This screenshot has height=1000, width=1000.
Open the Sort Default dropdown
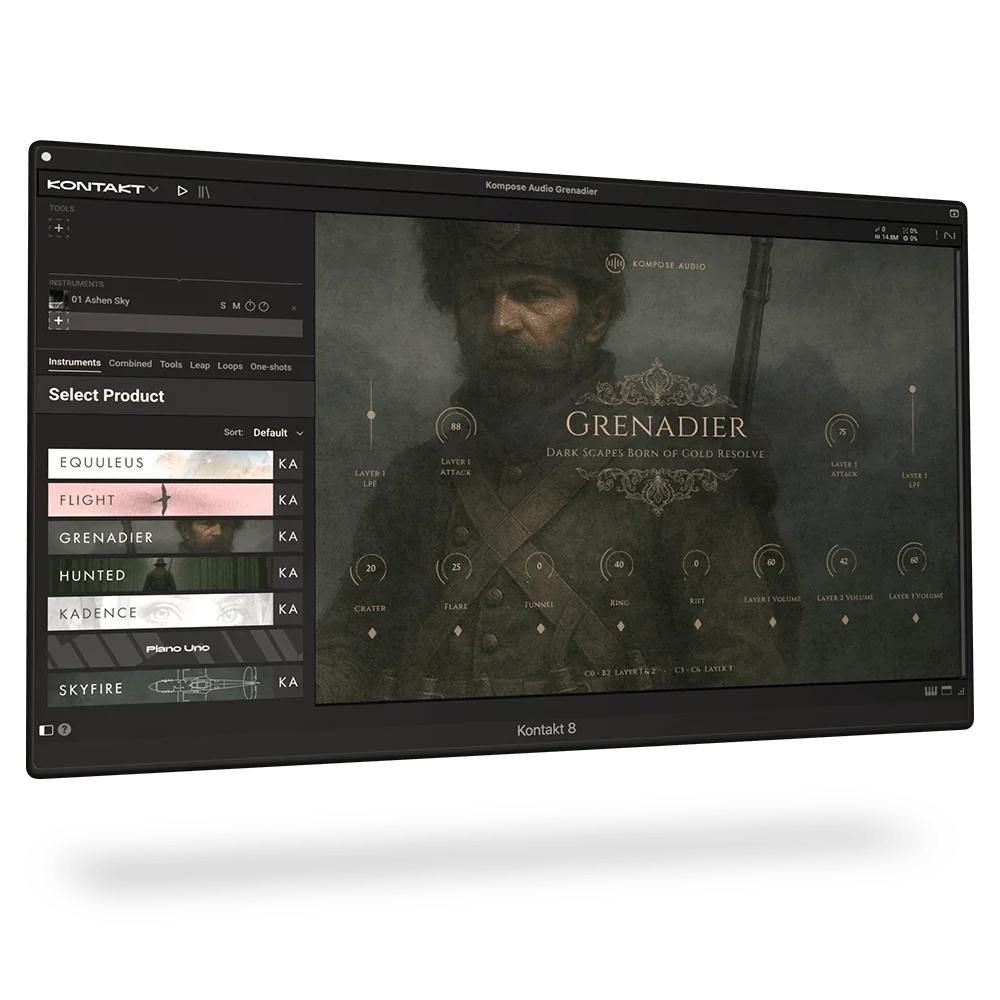tap(277, 433)
